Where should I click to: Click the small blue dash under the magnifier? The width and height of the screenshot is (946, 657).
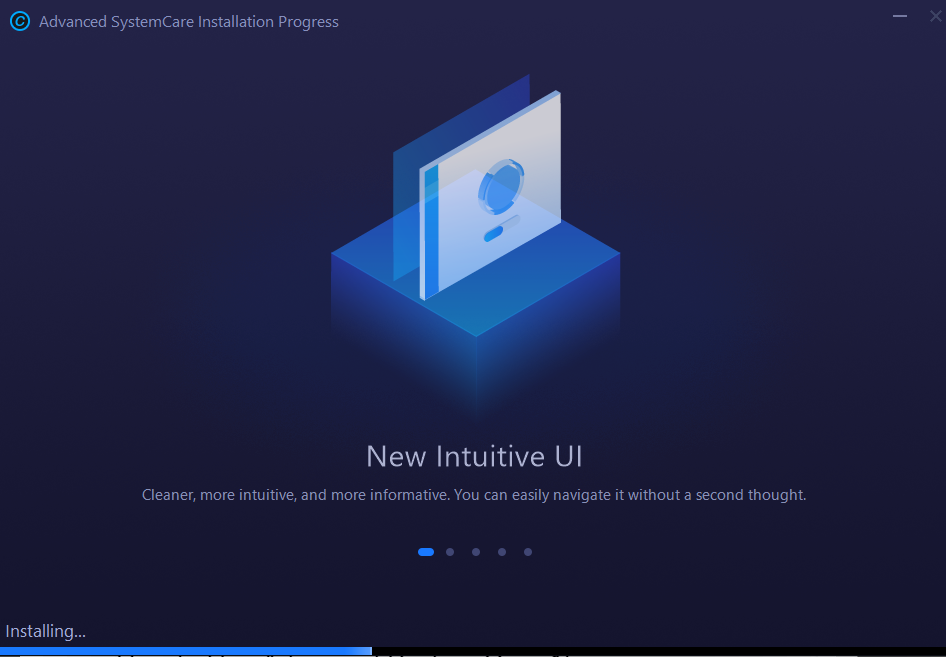click(x=493, y=232)
